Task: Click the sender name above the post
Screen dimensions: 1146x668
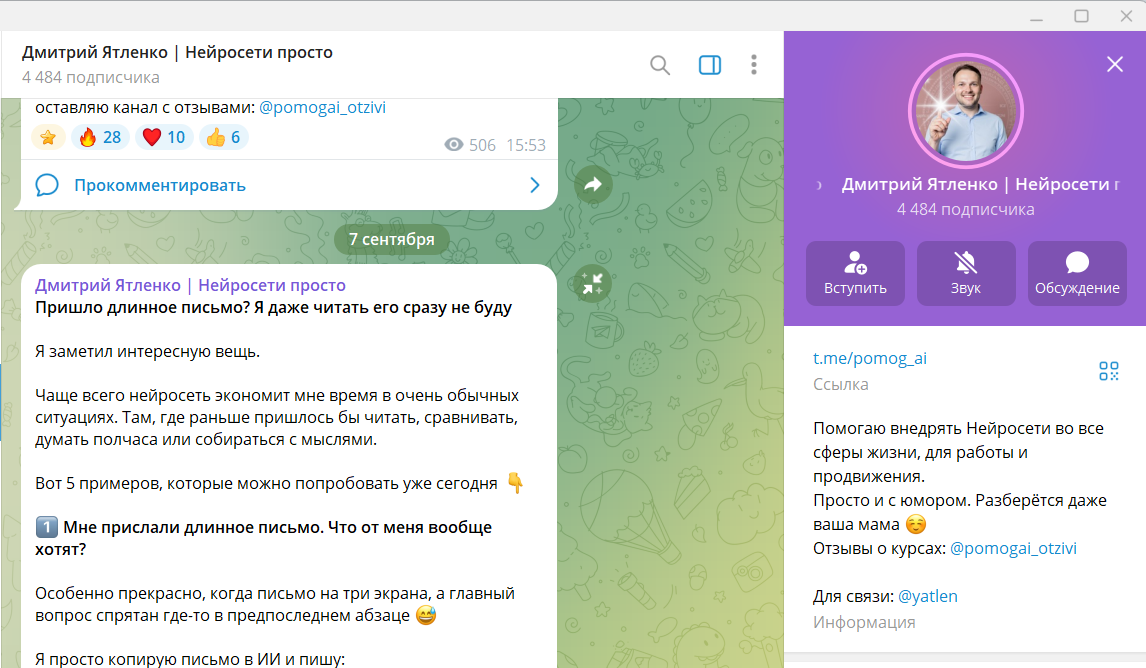Action: [190, 285]
